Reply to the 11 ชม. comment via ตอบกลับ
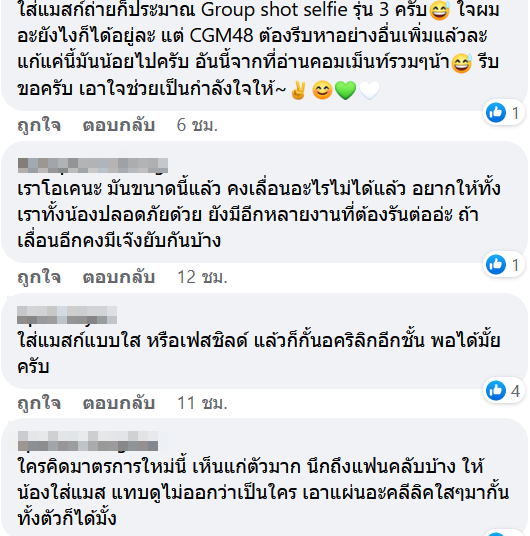530x536 pixels. [119, 403]
